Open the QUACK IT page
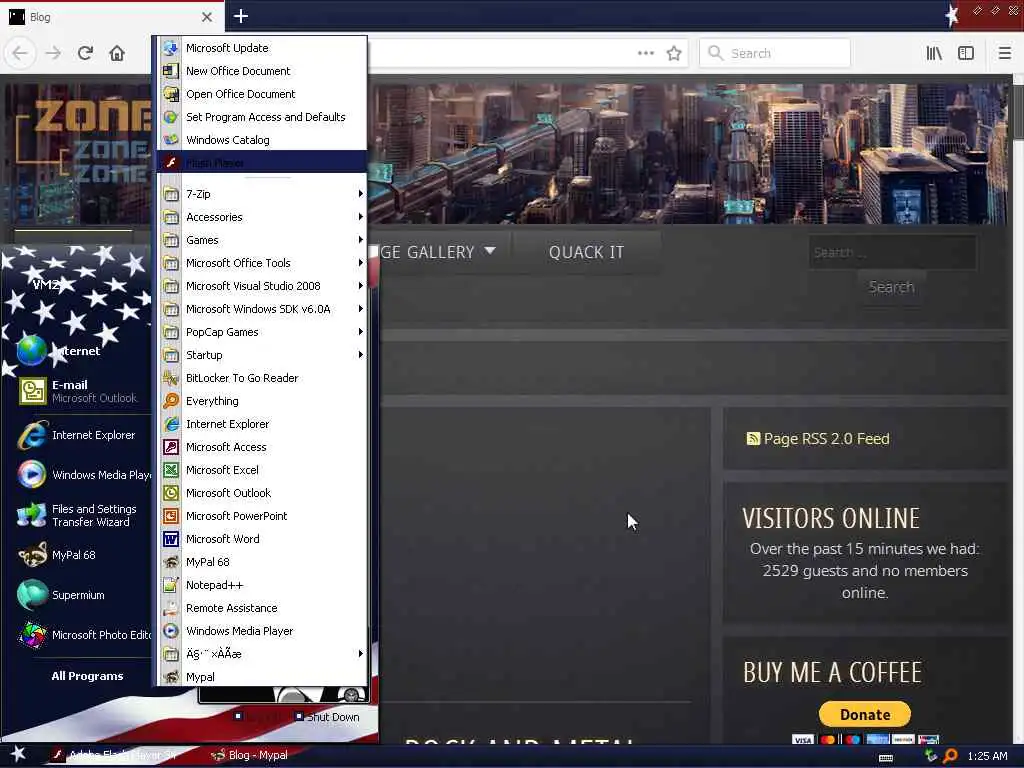The width and height of the screenshot is (1024, 768). click(586, 252)
